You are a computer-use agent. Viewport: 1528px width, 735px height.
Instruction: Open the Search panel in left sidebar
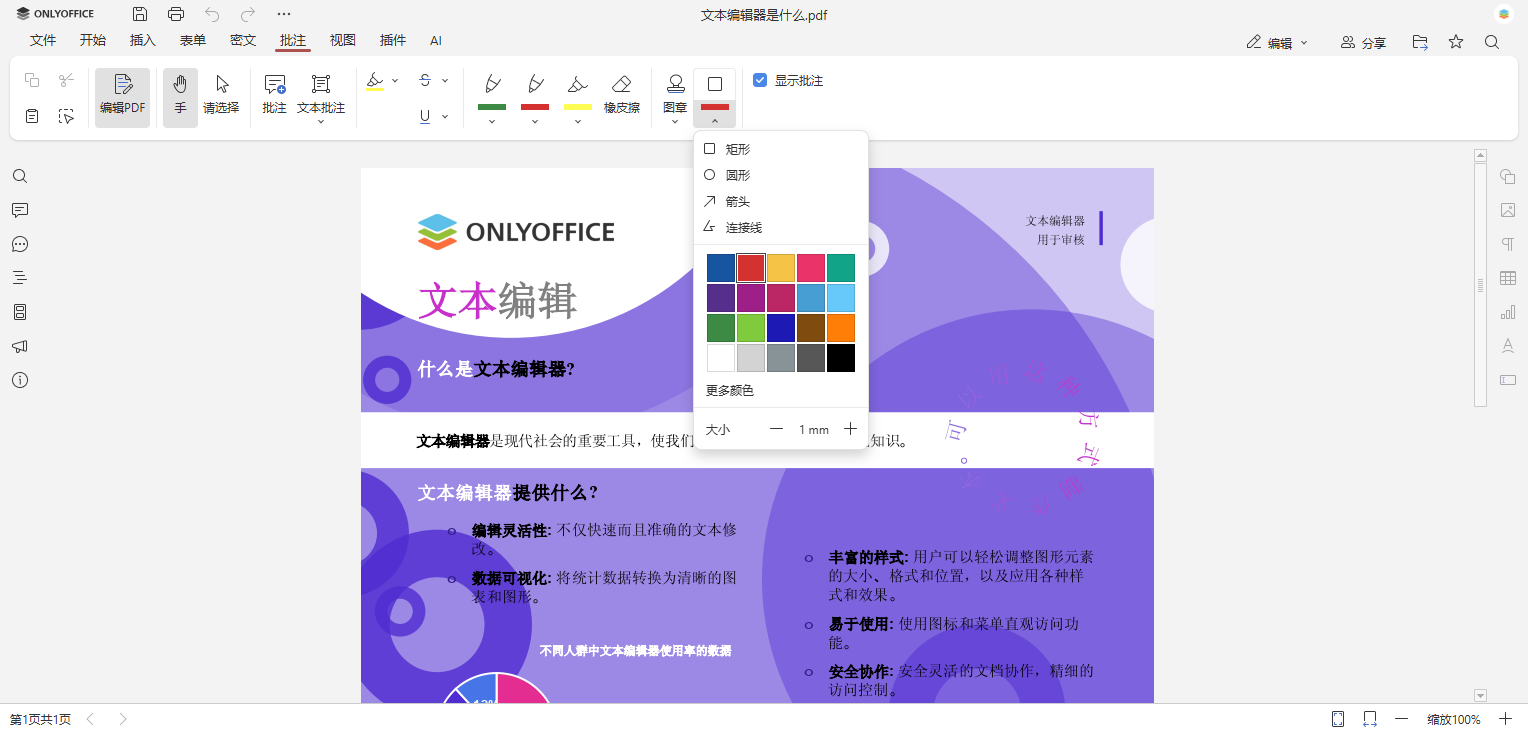20,176
